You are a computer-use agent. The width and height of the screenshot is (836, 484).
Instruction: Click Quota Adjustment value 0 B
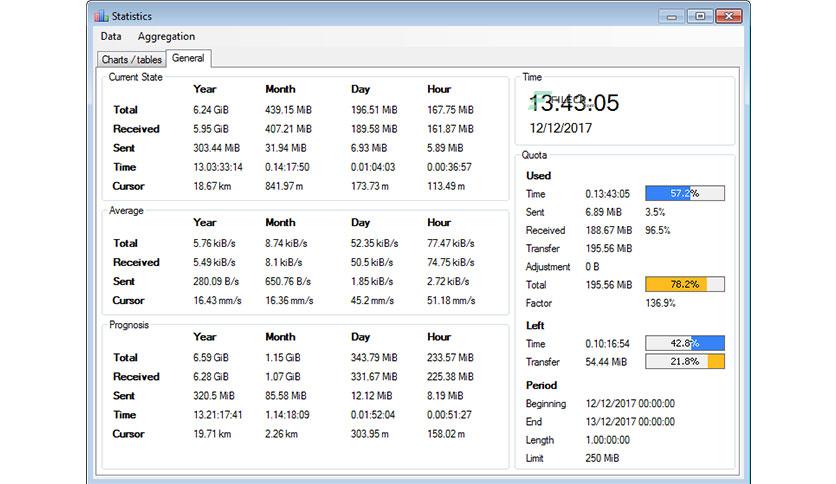click(592, 267)
